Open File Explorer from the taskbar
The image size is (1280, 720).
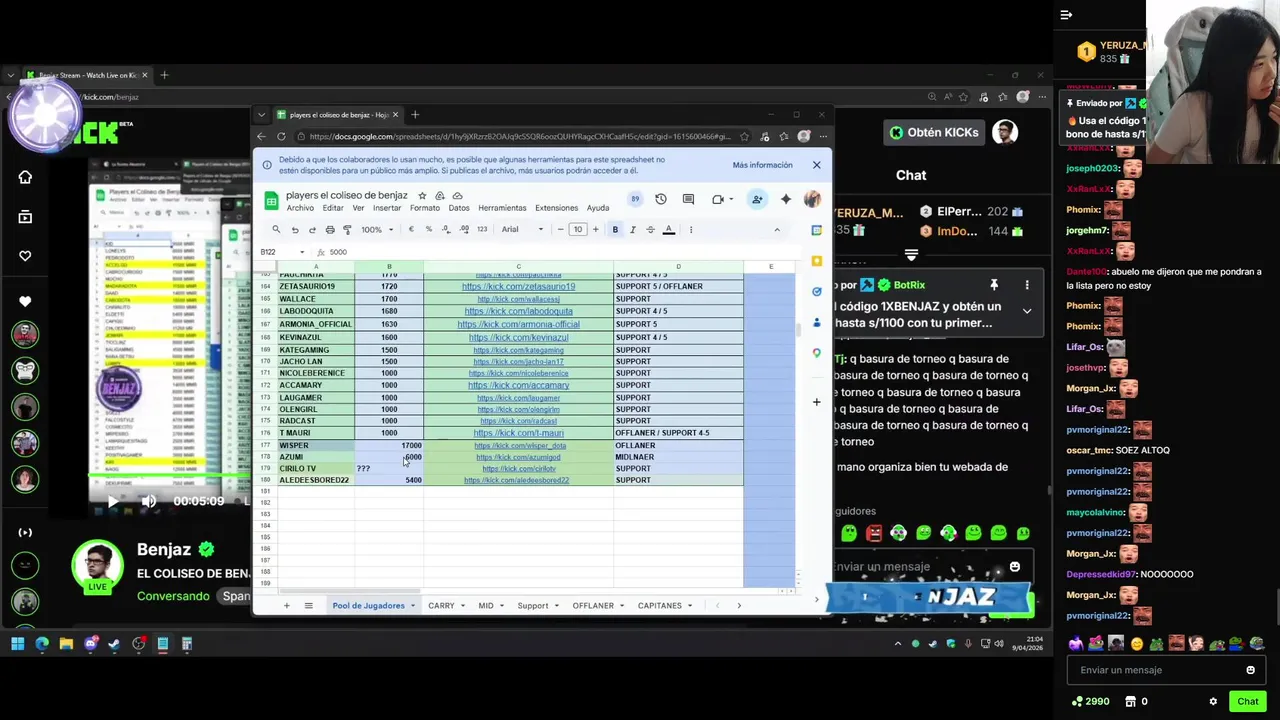point(66,644)
